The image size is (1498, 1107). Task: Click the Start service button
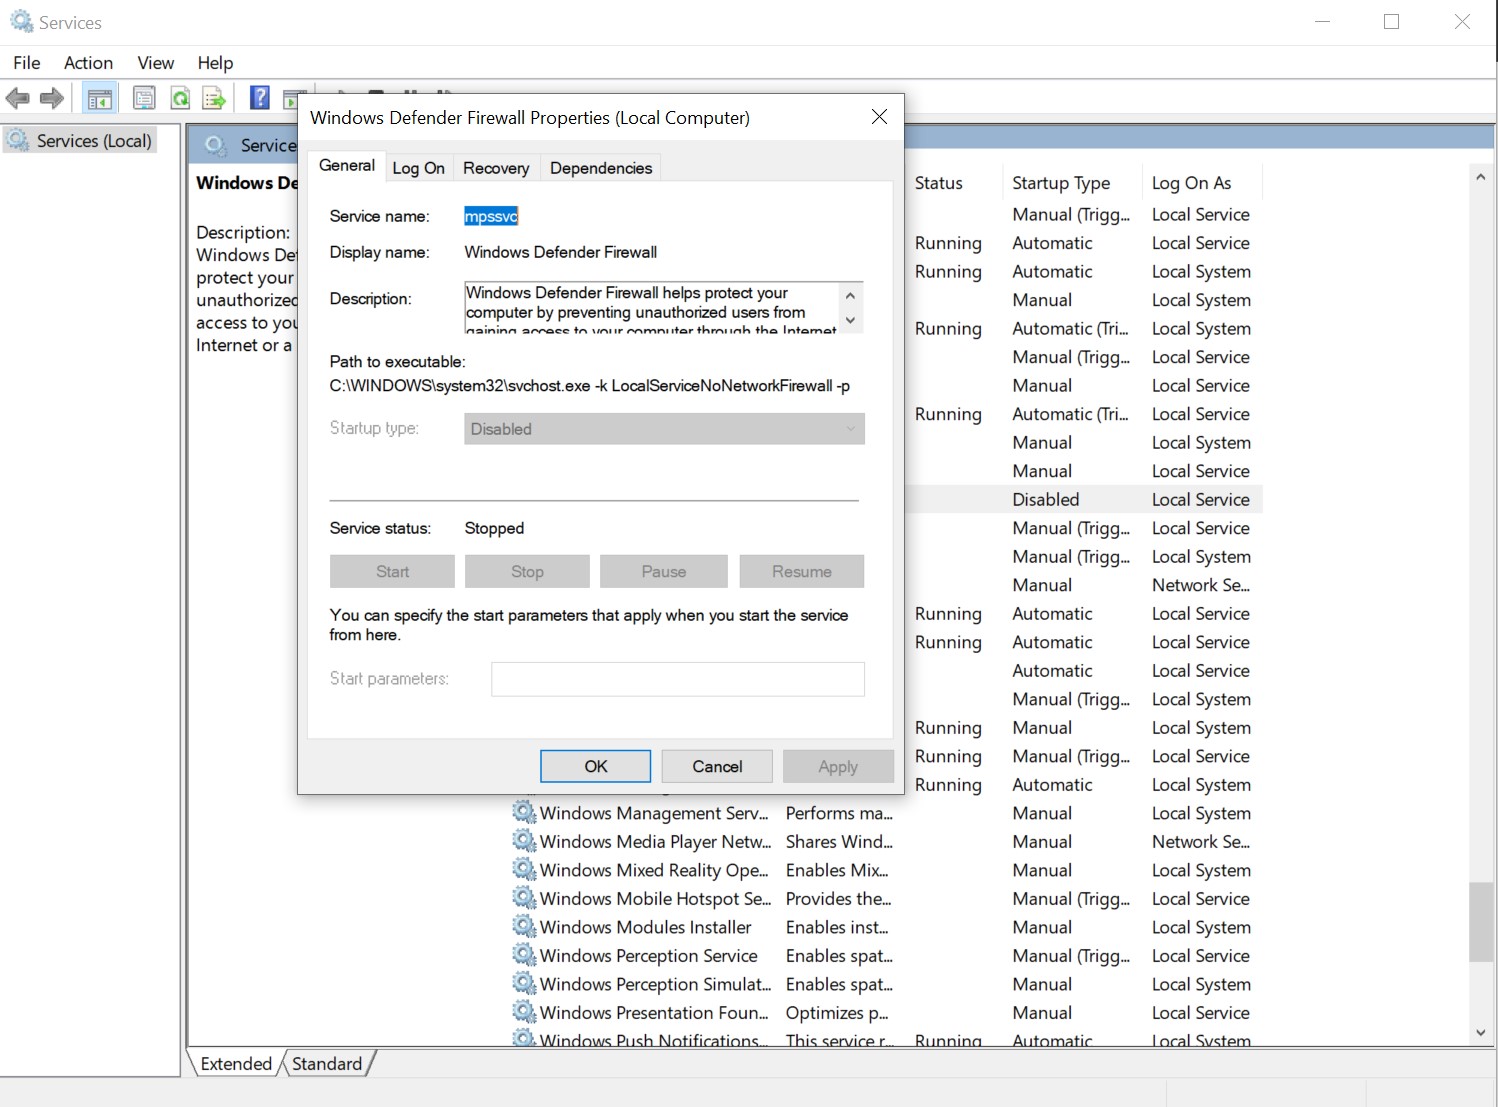point(392,571)
